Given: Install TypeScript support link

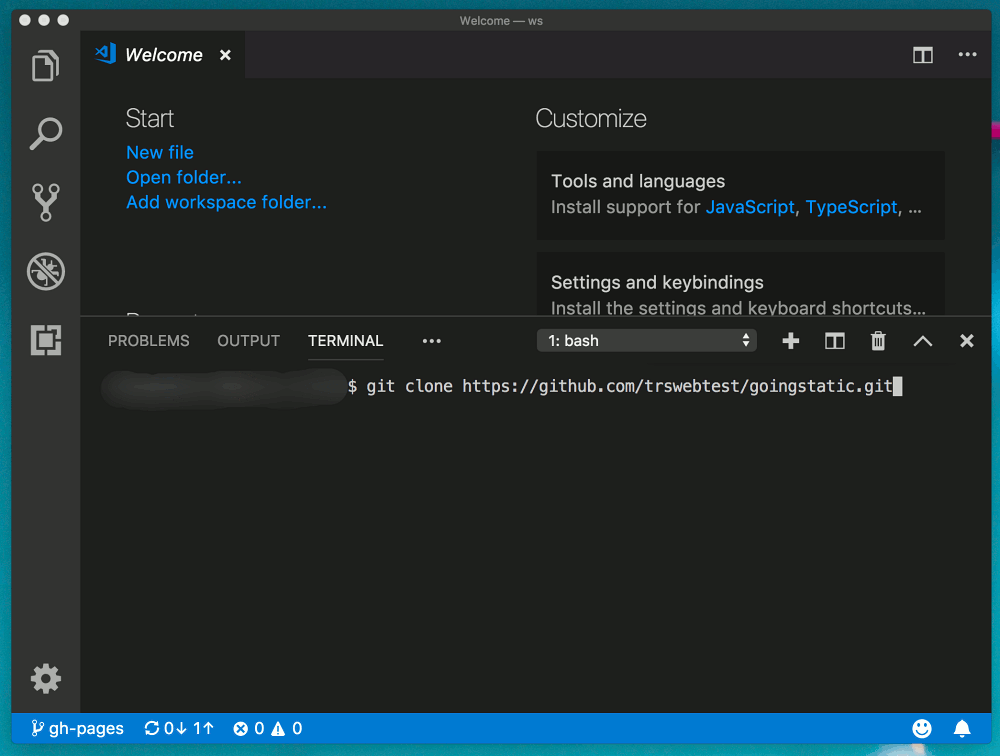Looking at the screenshot, I should [851, 207].
